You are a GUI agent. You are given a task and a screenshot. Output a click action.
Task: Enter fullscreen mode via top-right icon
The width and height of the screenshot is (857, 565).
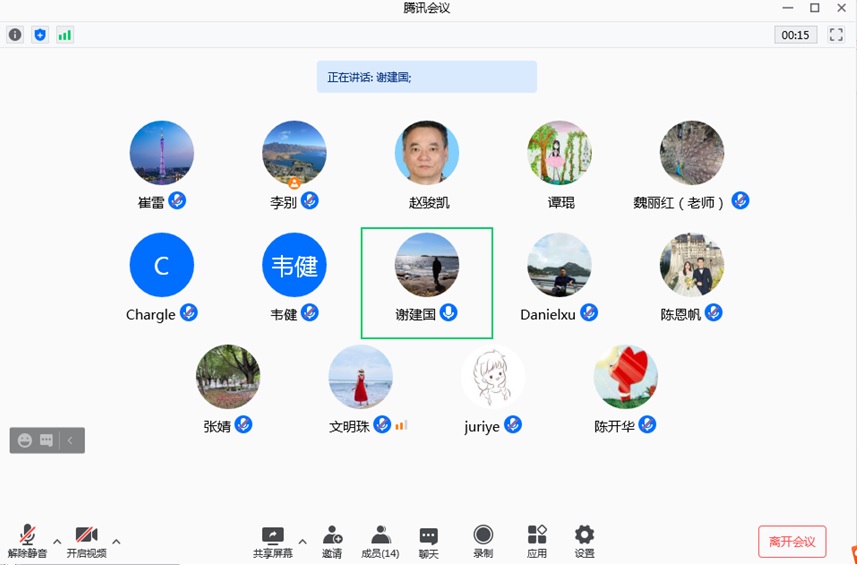[x=836, y=35]
